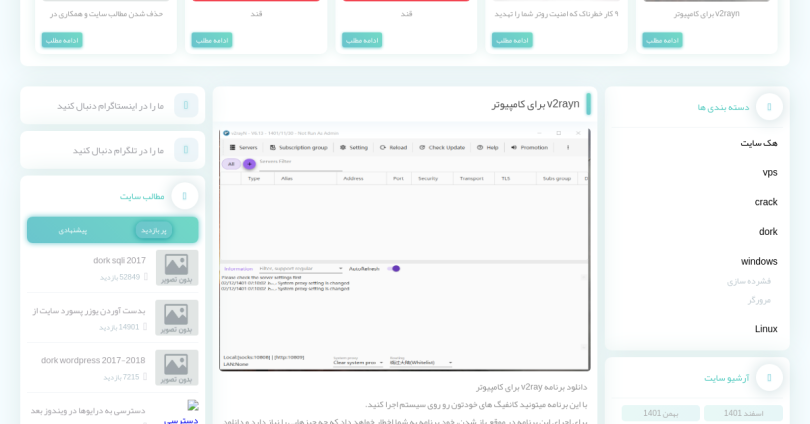
Task: Click ما را در اینستاگرام دنبال کنید
Action: pyautogui.click(x=111, y=106)
